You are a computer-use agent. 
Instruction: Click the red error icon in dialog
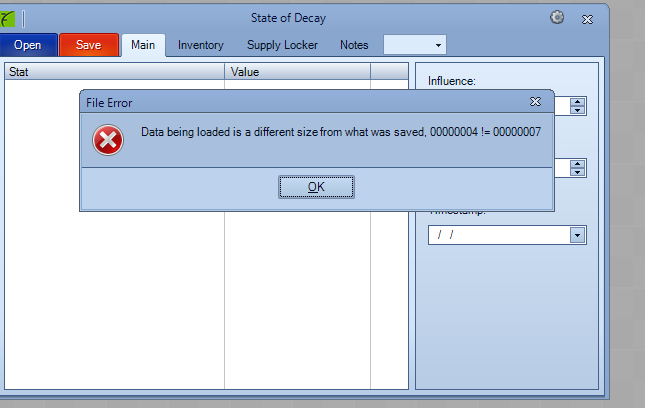pyautogui.click(x=108, y=141)
